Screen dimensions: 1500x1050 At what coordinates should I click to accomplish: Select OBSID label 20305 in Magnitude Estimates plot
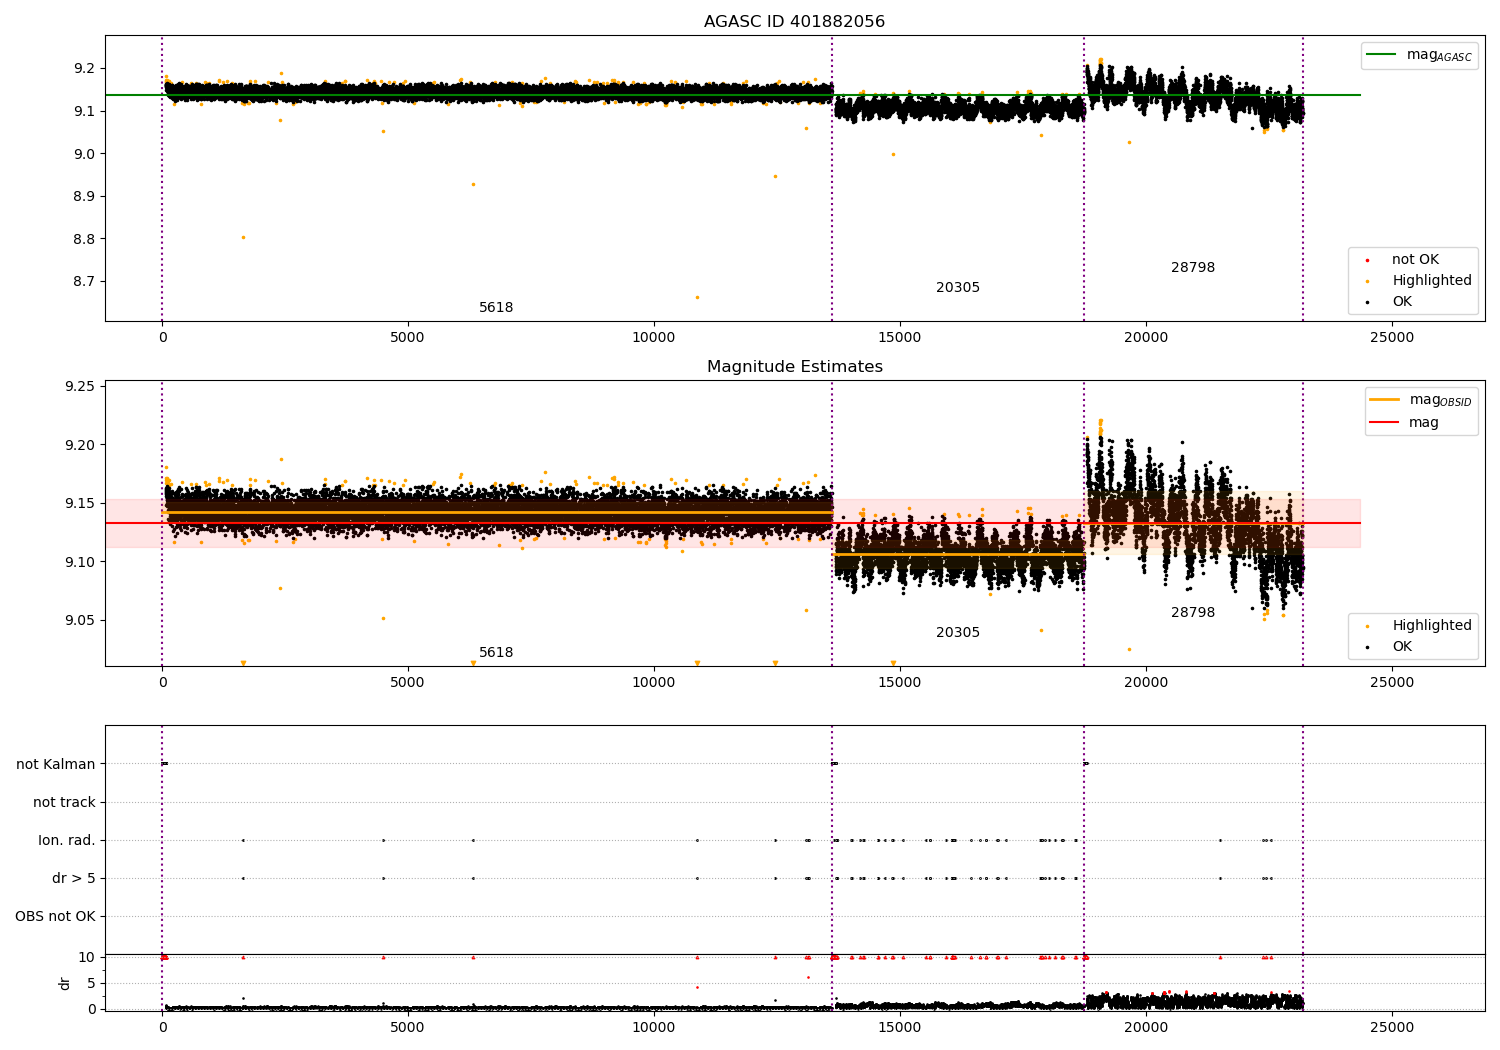(958, 633)
